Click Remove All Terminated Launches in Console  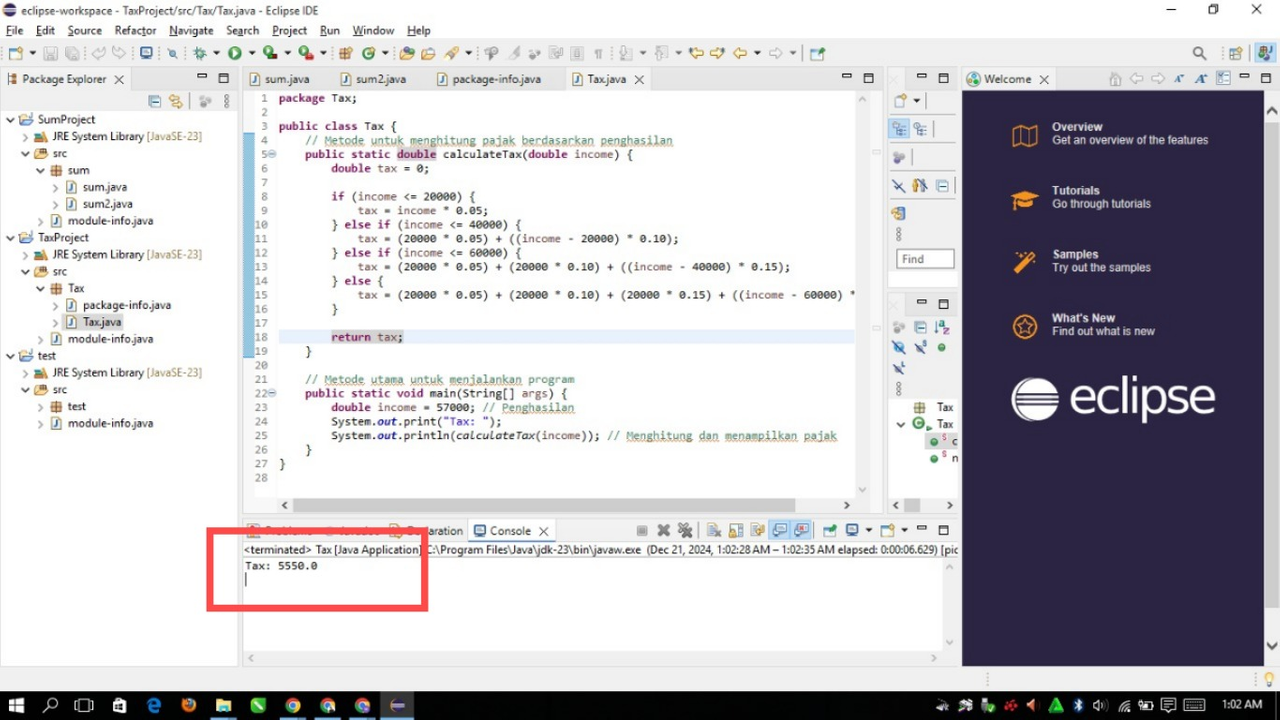pos(685,531)
